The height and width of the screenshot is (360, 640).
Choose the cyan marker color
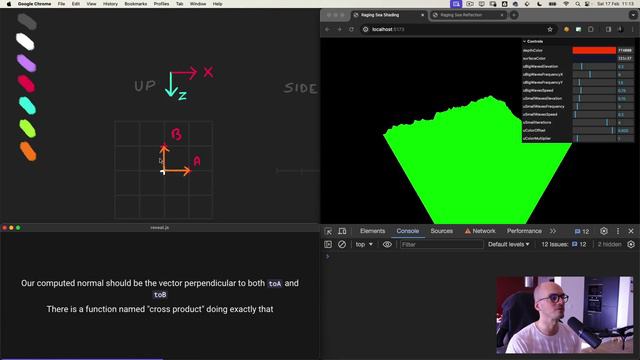click(27, 105)
